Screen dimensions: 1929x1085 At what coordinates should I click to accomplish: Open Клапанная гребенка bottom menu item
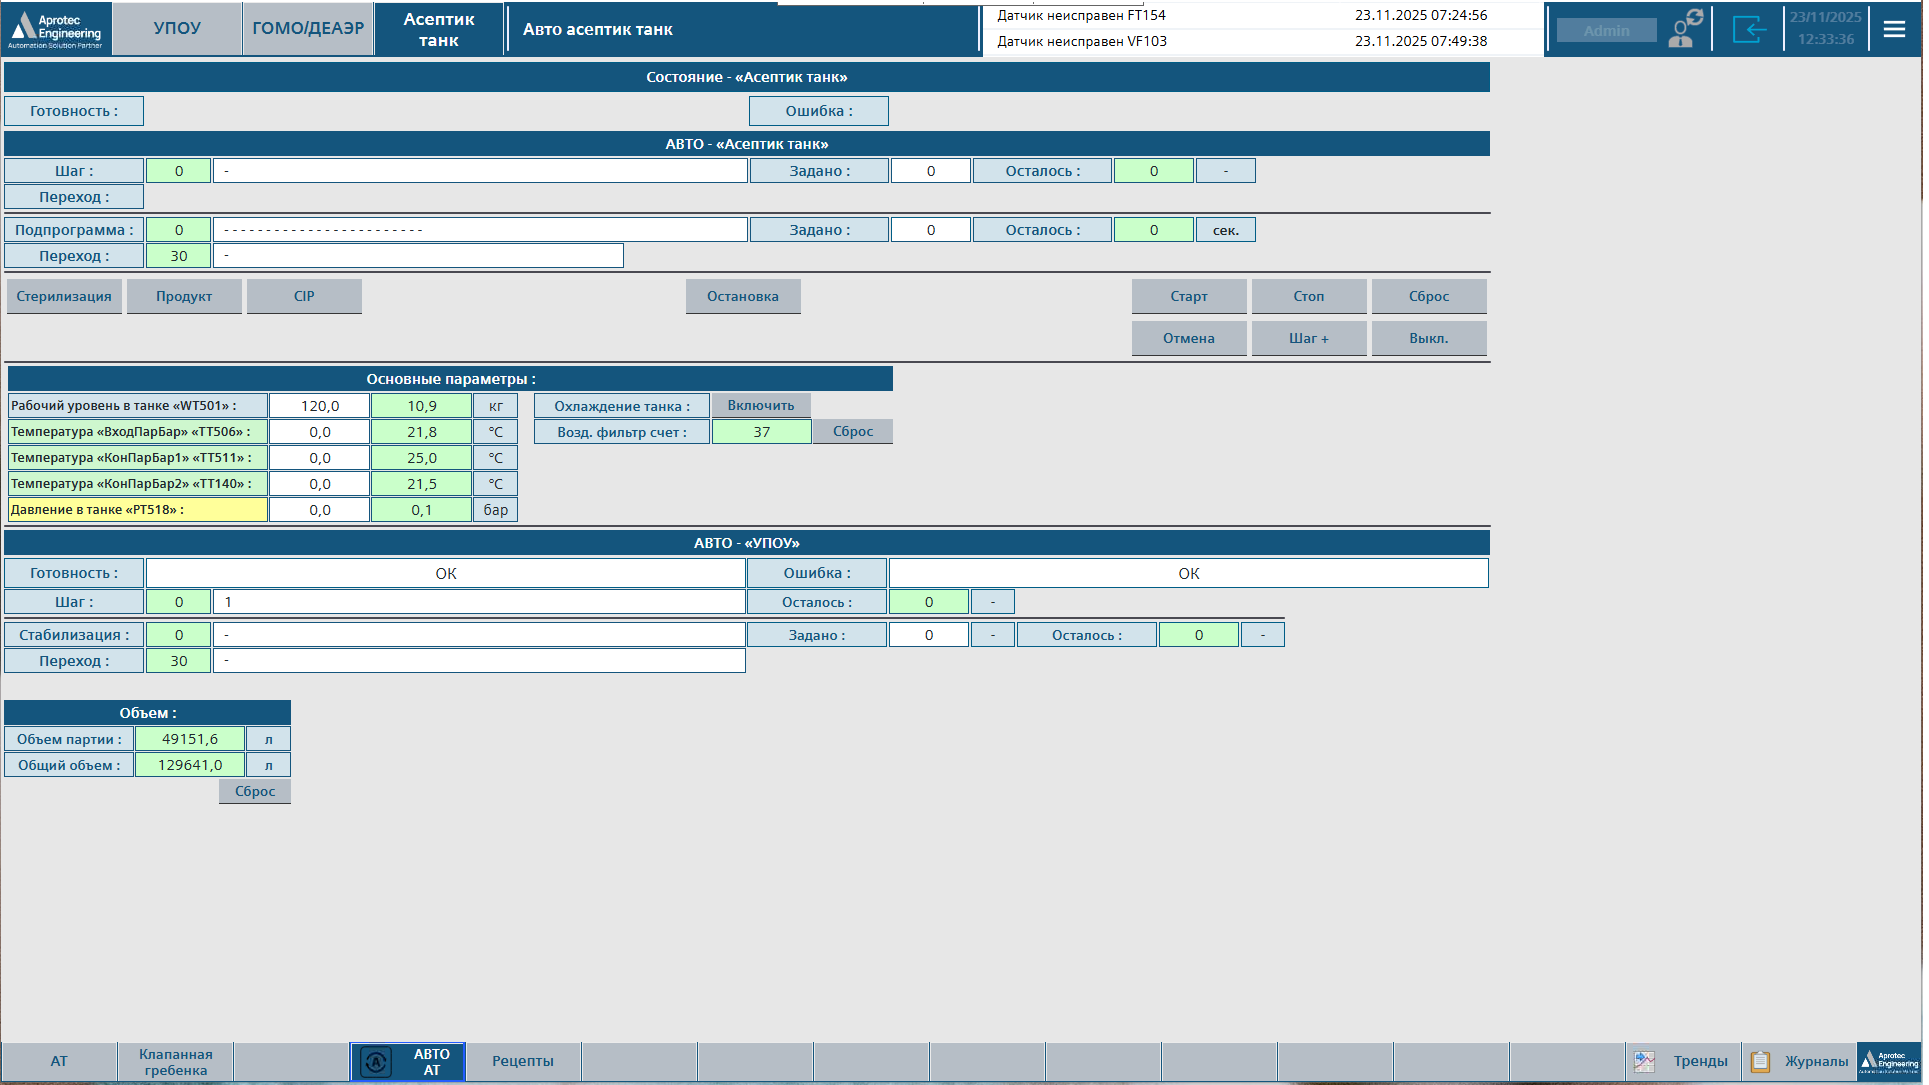[x=175, y=1061]
